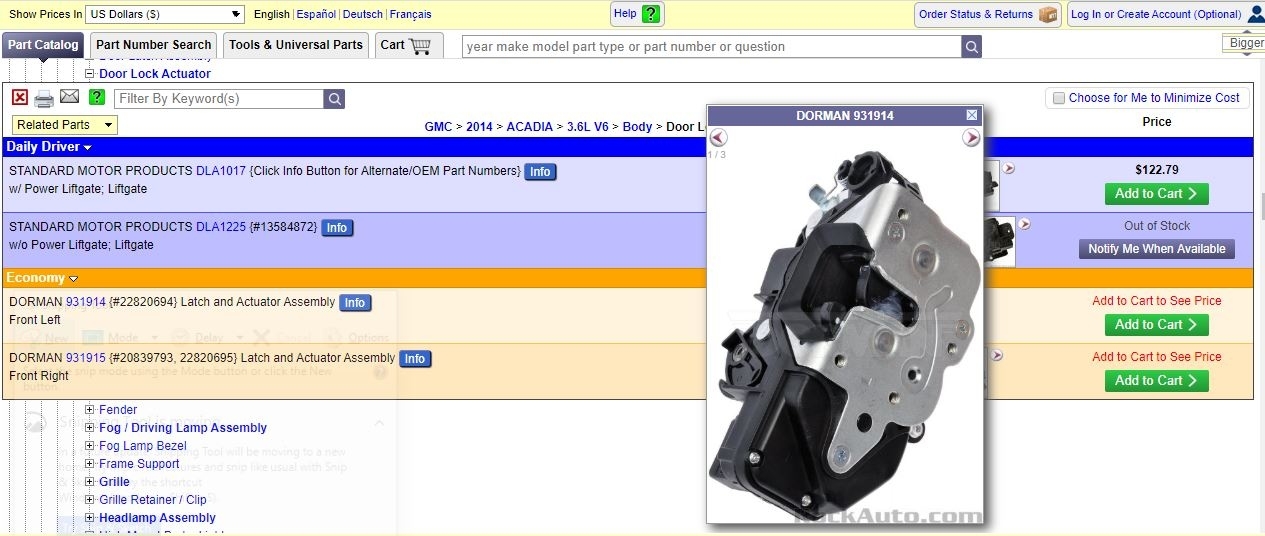Image resolution: width=1265 pixels, height=536 pixels.
Task: Switch language to English
Action: pyautogui.click(x=272, y=14)
